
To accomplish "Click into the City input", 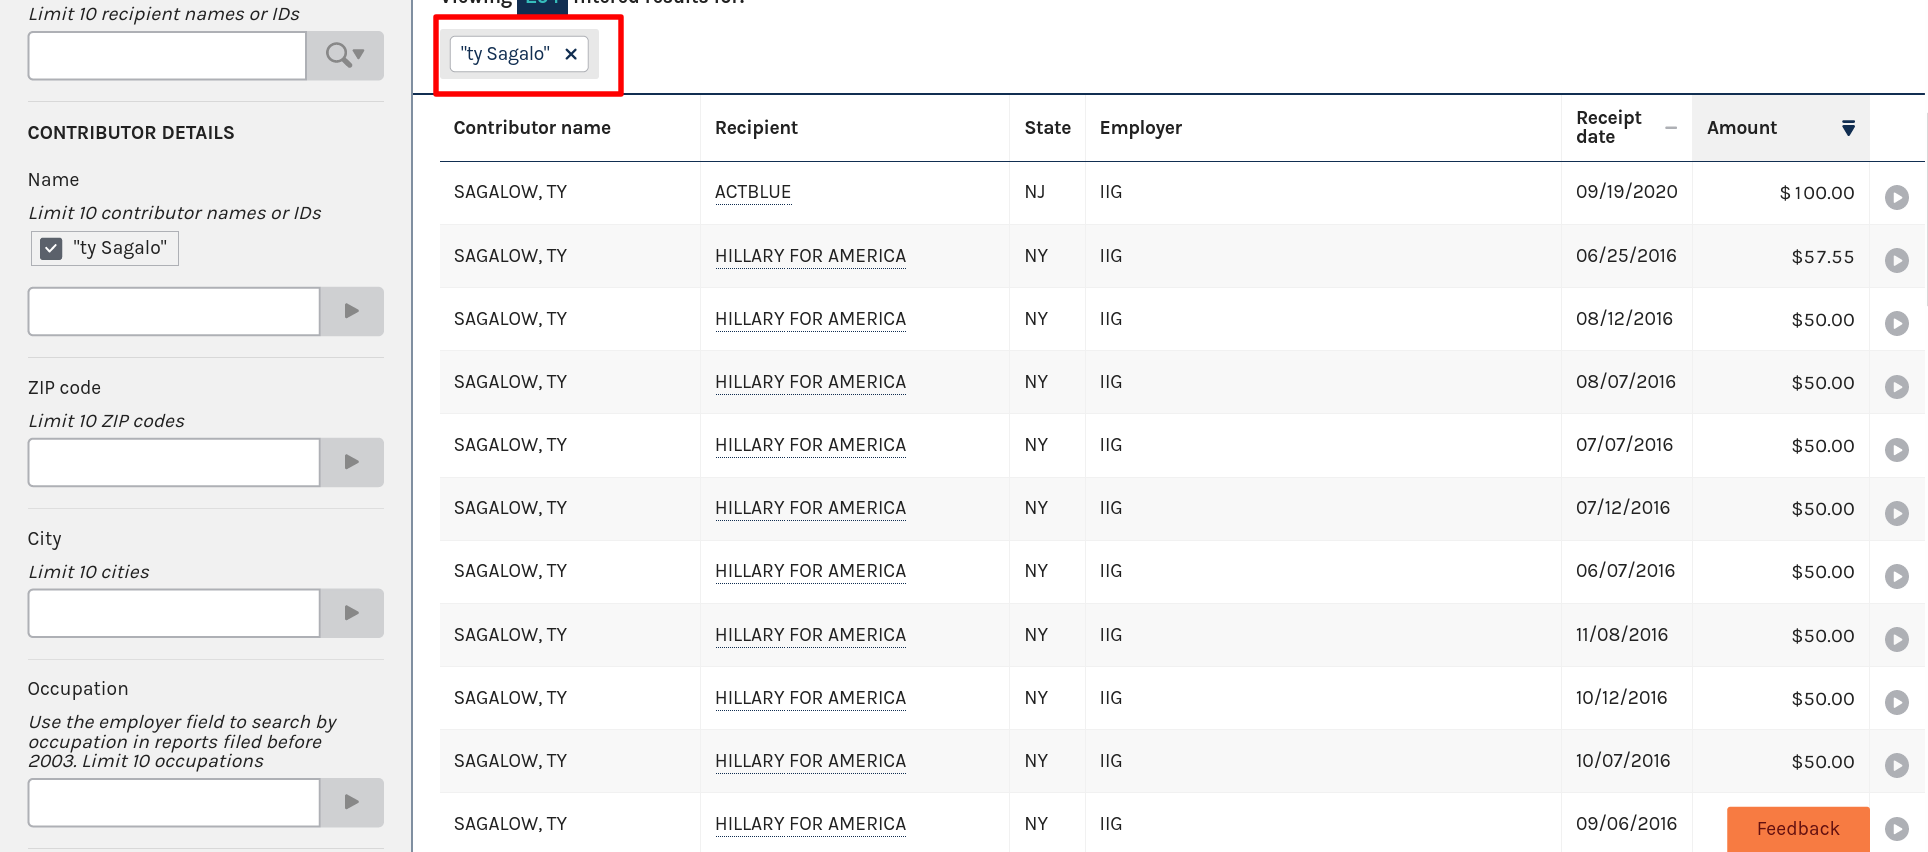I will click(174, 613).
